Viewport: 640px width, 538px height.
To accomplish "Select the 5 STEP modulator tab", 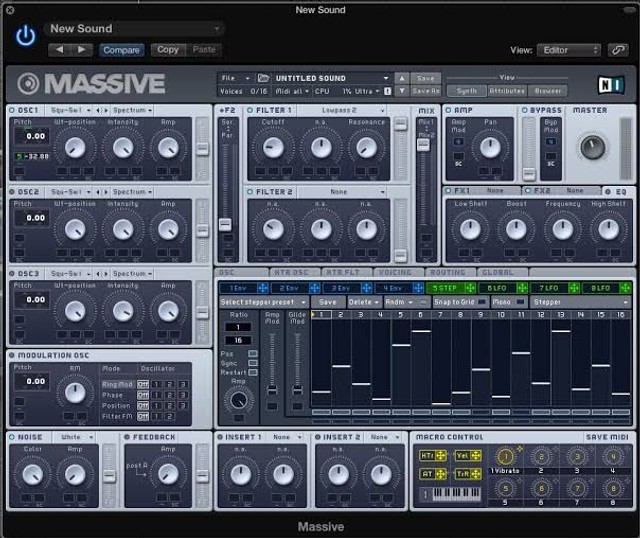I will tap(445, 288).
